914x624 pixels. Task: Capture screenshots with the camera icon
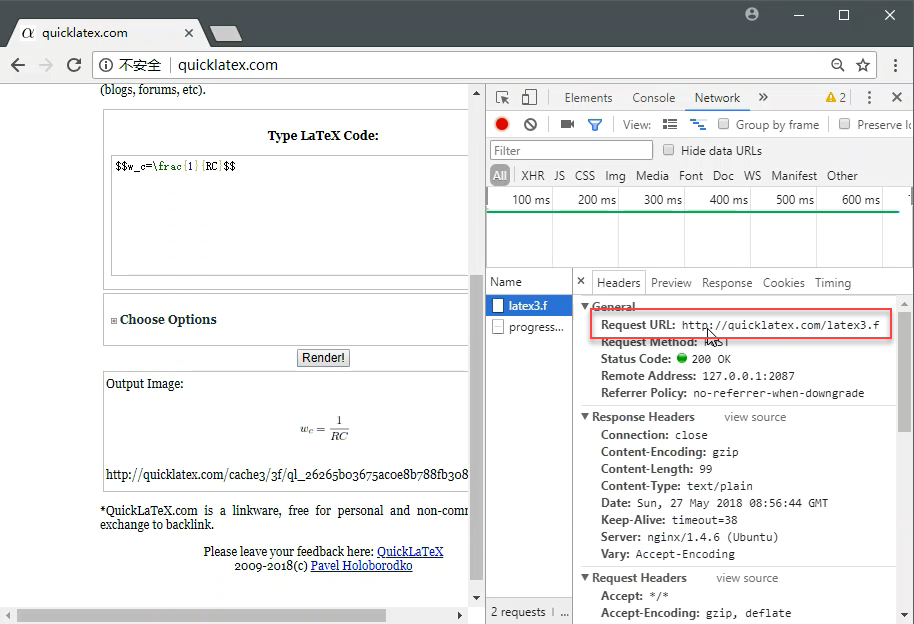pyautogui.click(x=567, y=124)
